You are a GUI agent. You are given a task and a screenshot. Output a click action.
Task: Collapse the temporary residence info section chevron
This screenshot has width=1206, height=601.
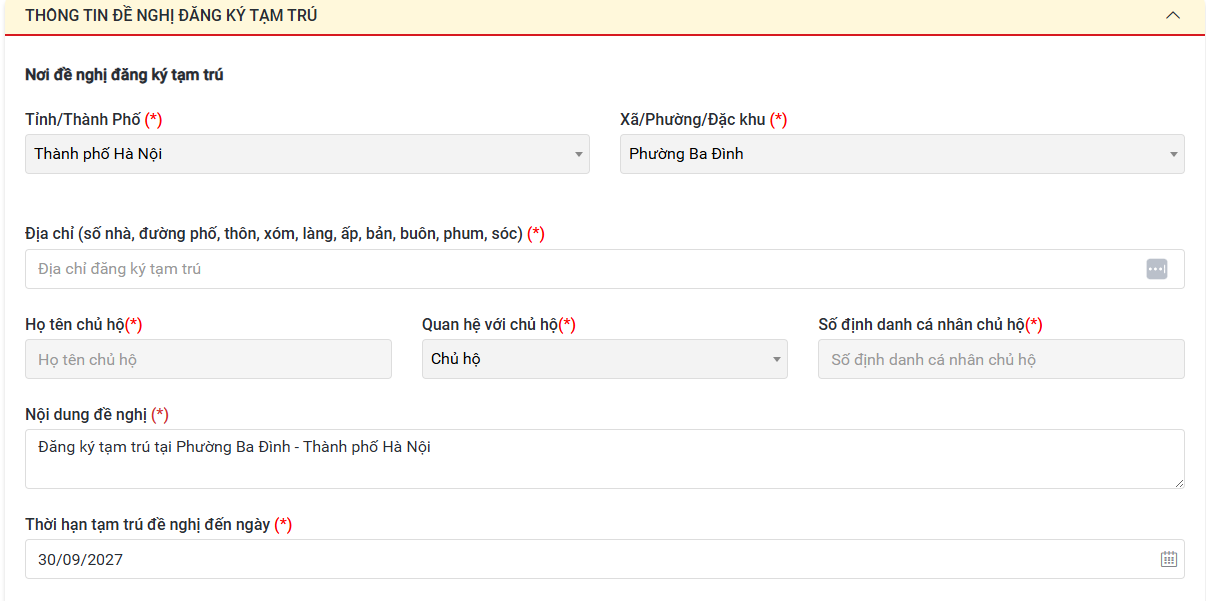(x=1173, y=16)
